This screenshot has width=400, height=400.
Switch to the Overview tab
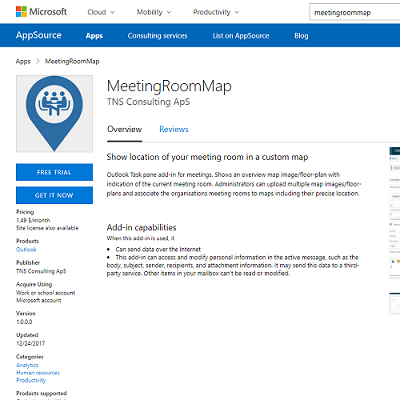(125, 129)
